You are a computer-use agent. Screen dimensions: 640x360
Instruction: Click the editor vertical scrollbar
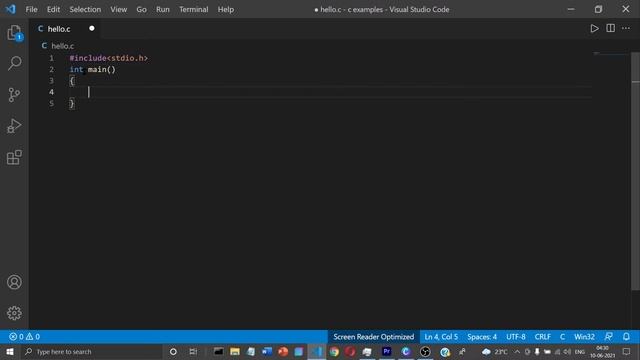[636, 171]
